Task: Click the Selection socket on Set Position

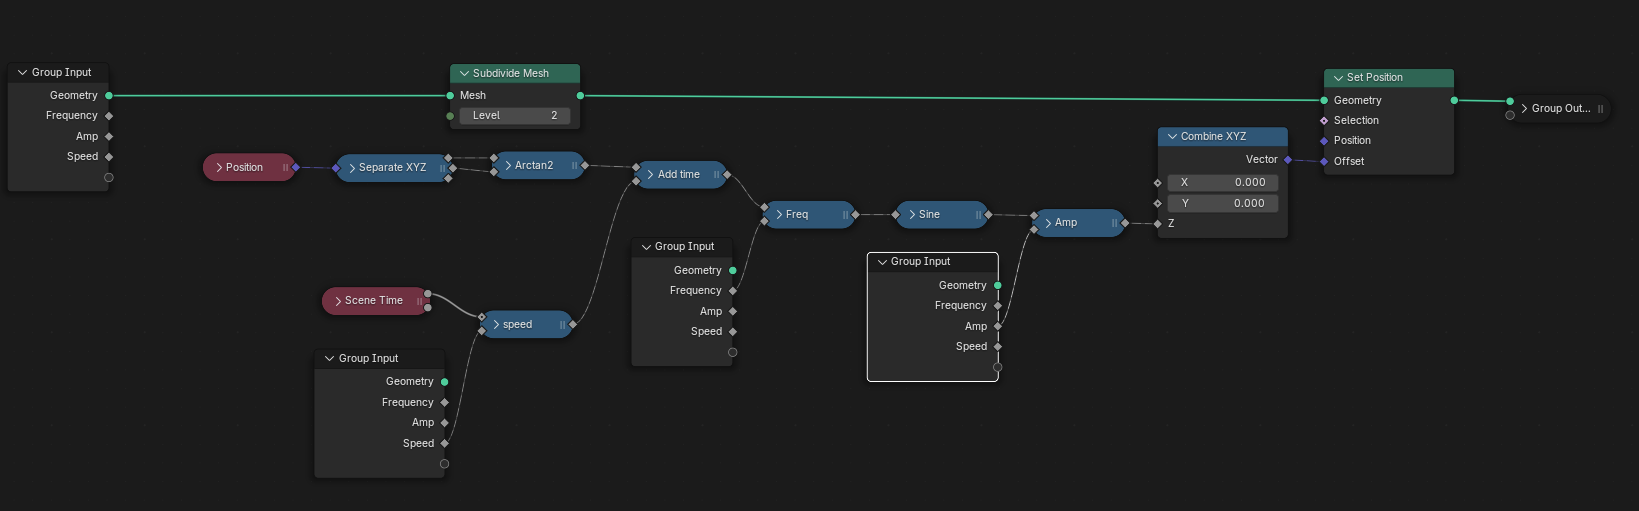Action: (x=1324, y=121)
